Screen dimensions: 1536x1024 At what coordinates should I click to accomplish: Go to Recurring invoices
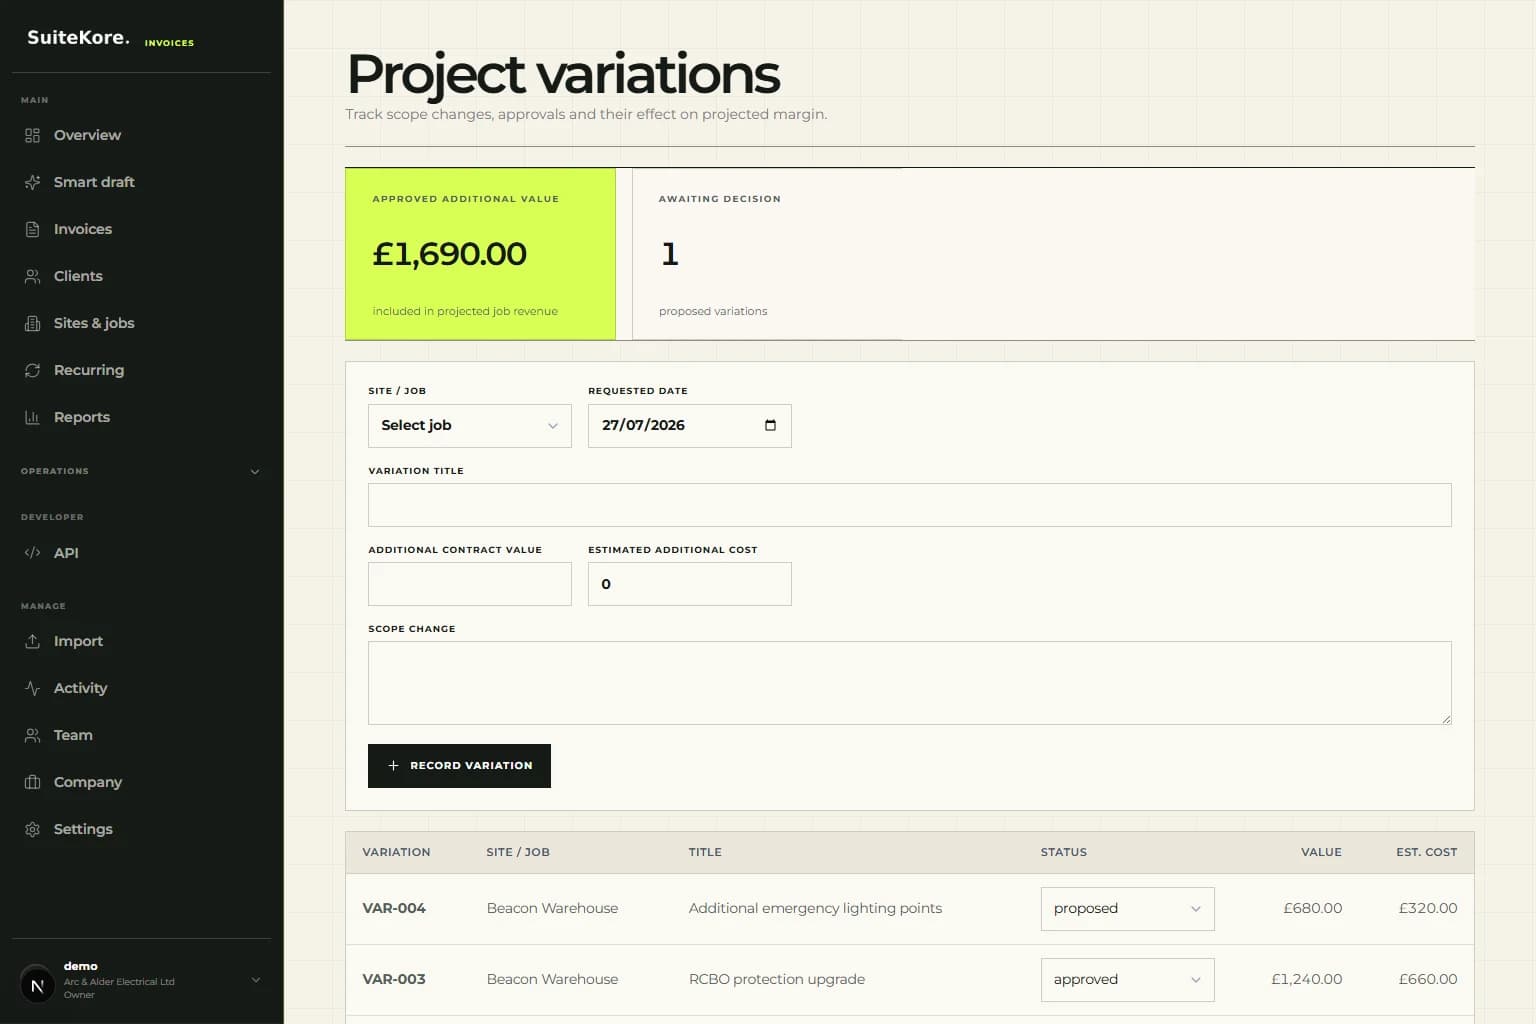141,370
